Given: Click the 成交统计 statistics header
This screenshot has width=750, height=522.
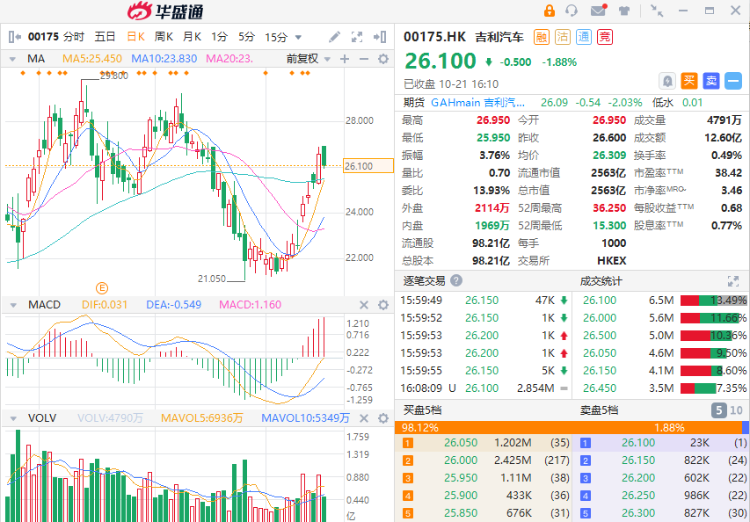Looking at the screenshot, I should tap(601, 281).
